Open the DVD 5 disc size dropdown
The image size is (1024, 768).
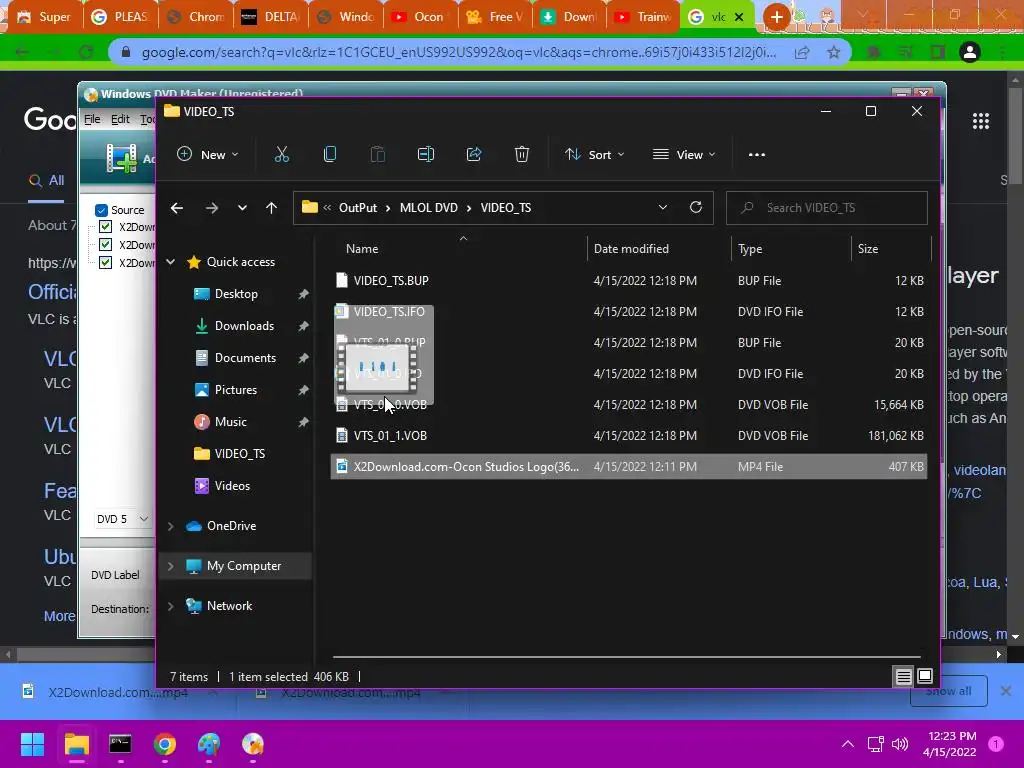[x=123, y=519]
